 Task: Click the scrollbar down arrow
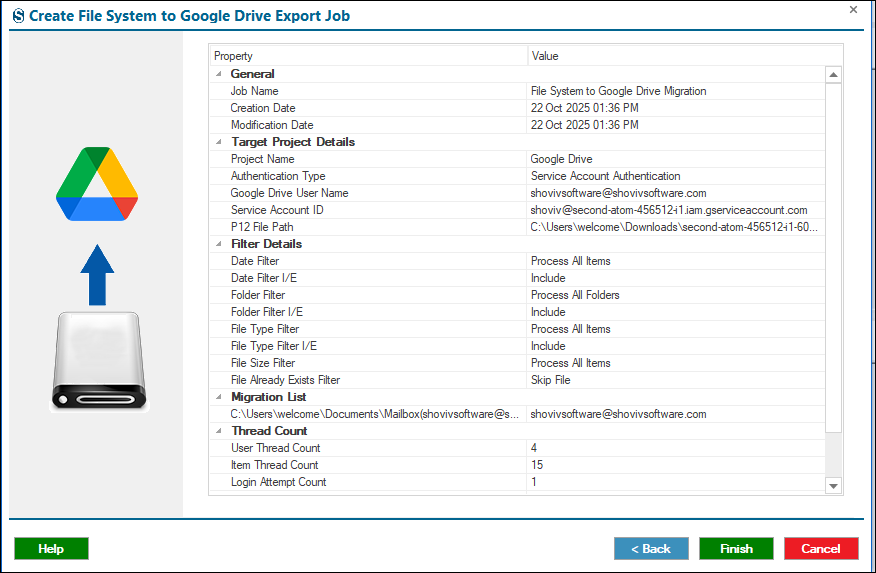click(833, 486)
